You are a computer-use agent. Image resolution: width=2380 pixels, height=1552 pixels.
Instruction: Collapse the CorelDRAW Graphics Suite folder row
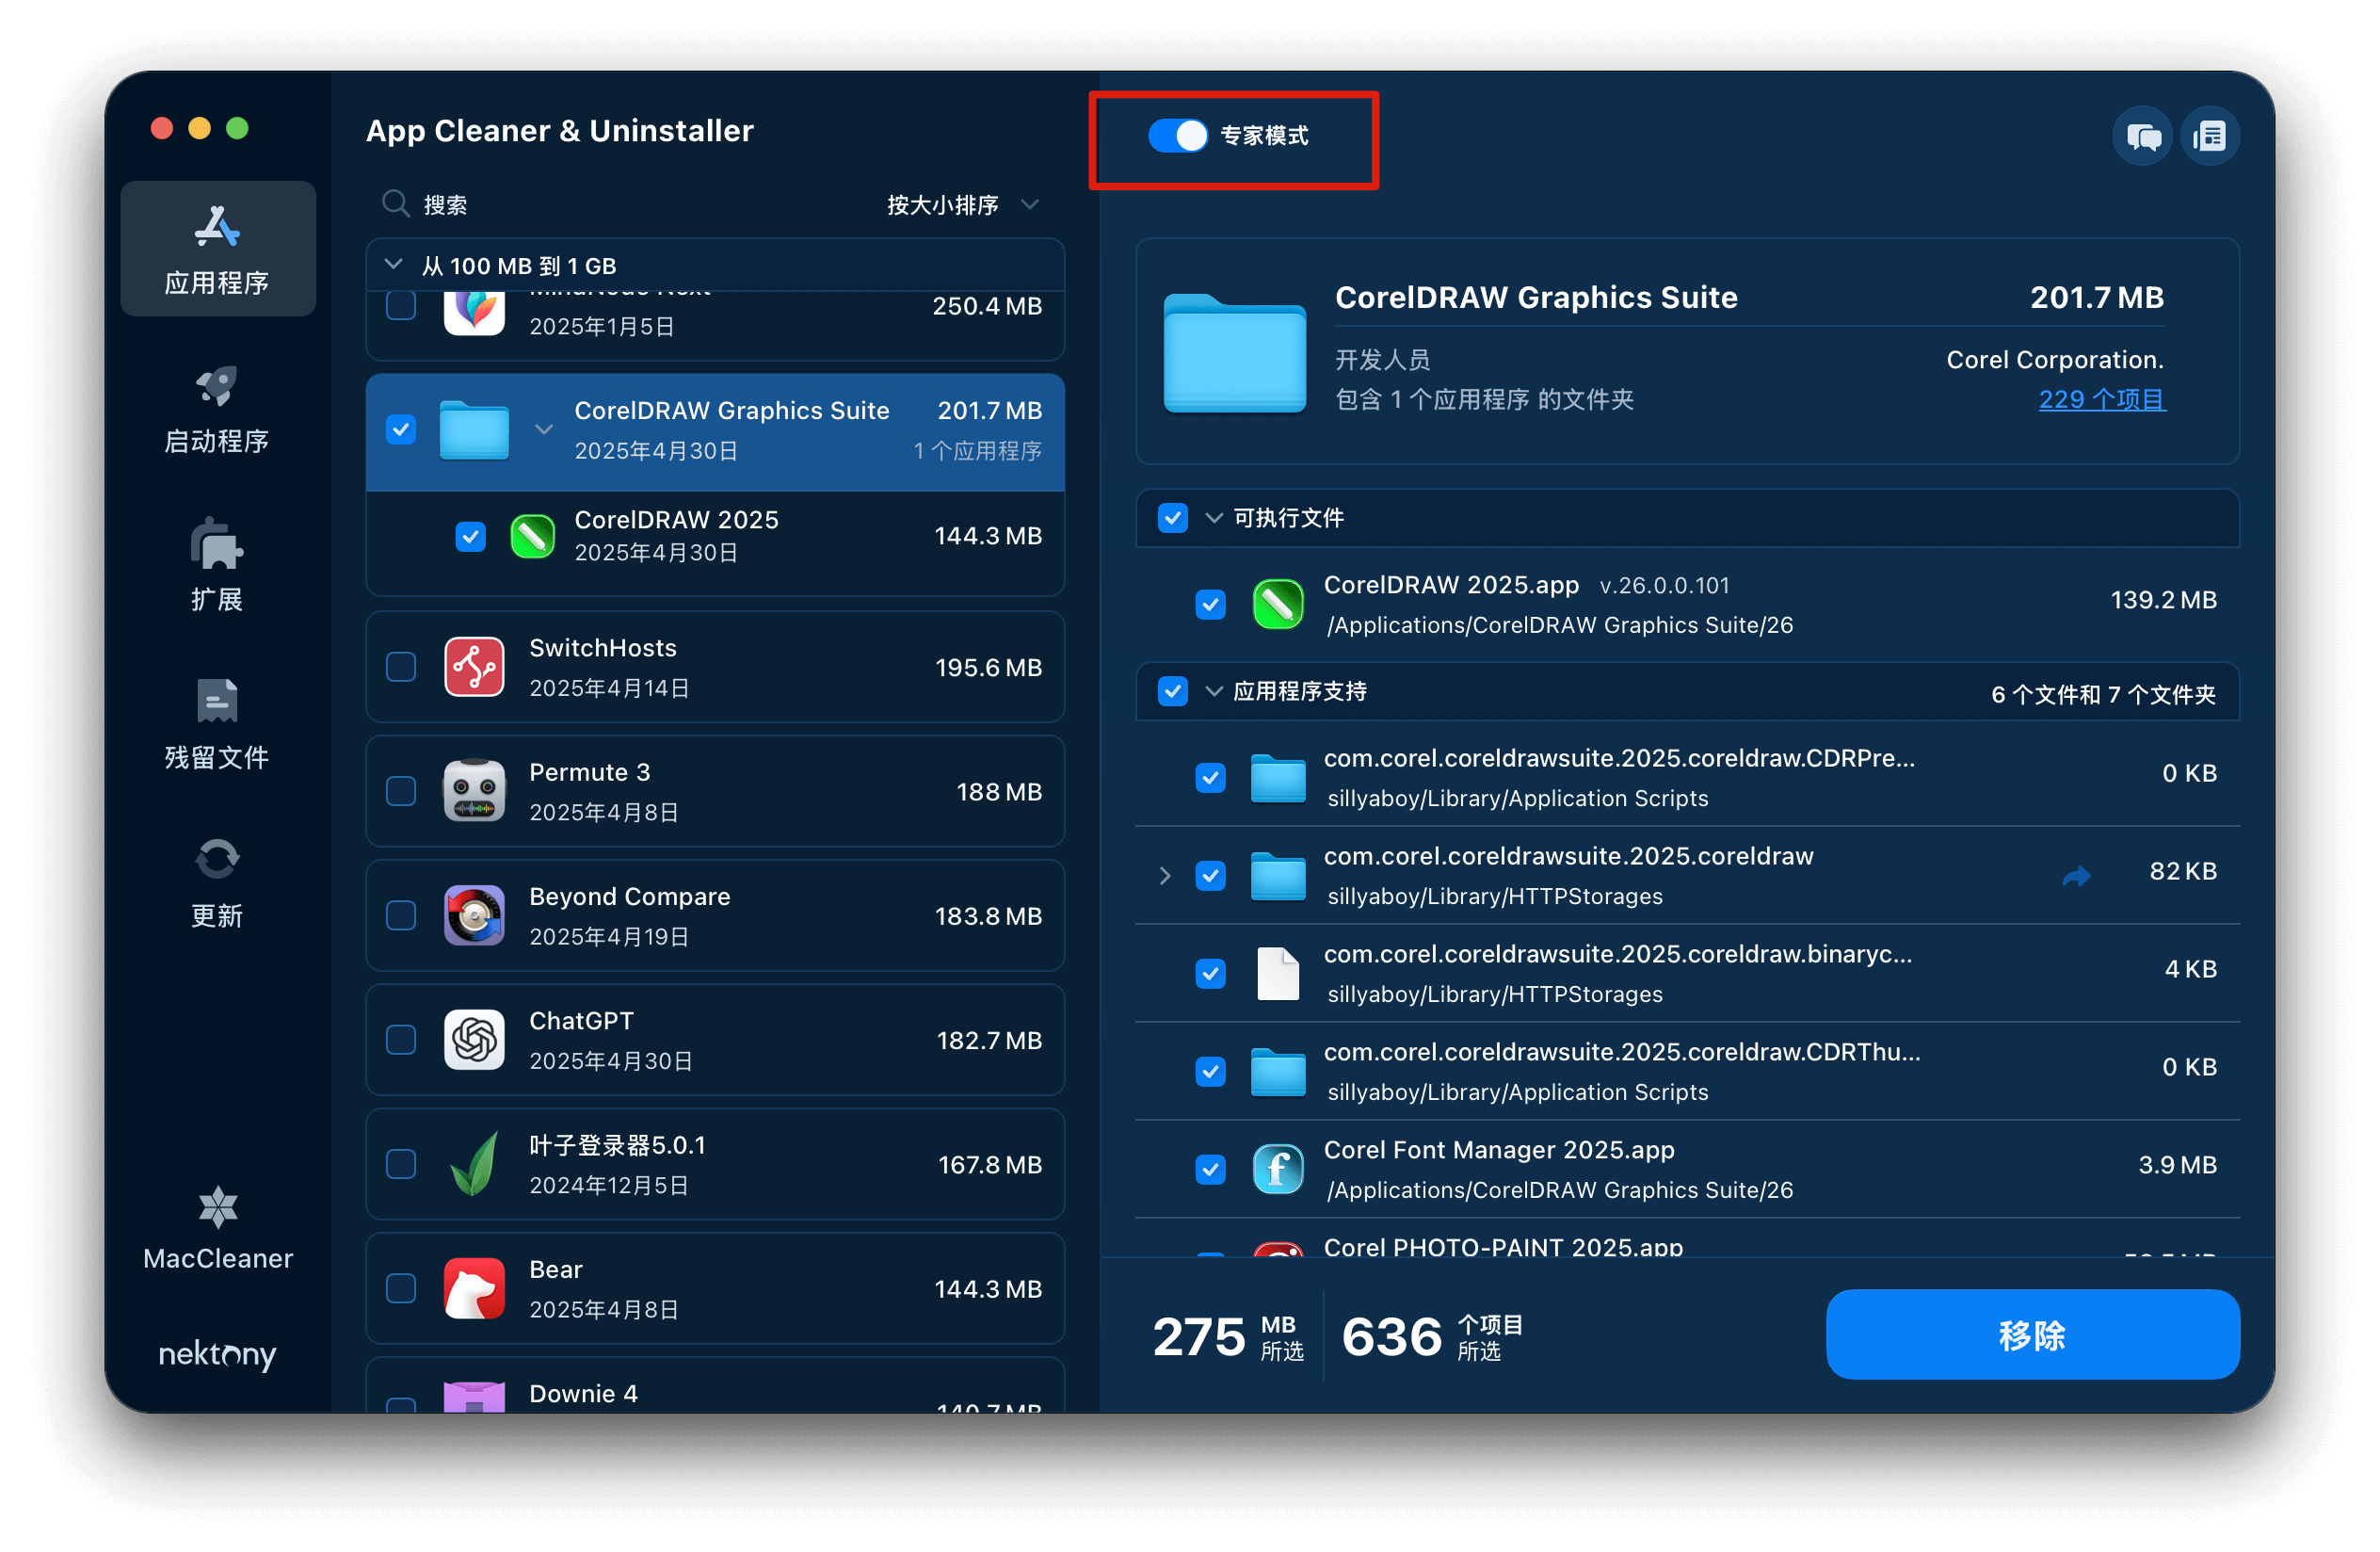click(543, 430)
